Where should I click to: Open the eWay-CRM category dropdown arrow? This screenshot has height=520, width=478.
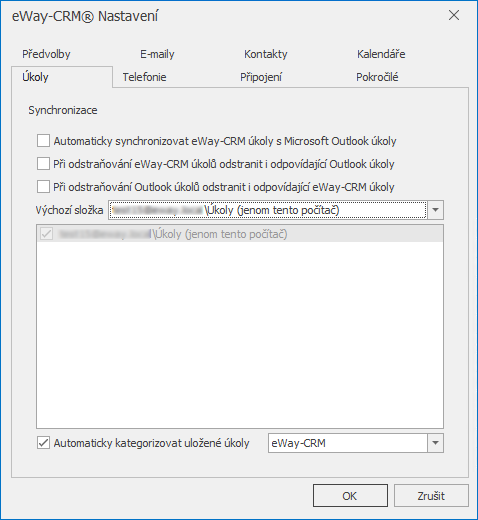(435, 443)
